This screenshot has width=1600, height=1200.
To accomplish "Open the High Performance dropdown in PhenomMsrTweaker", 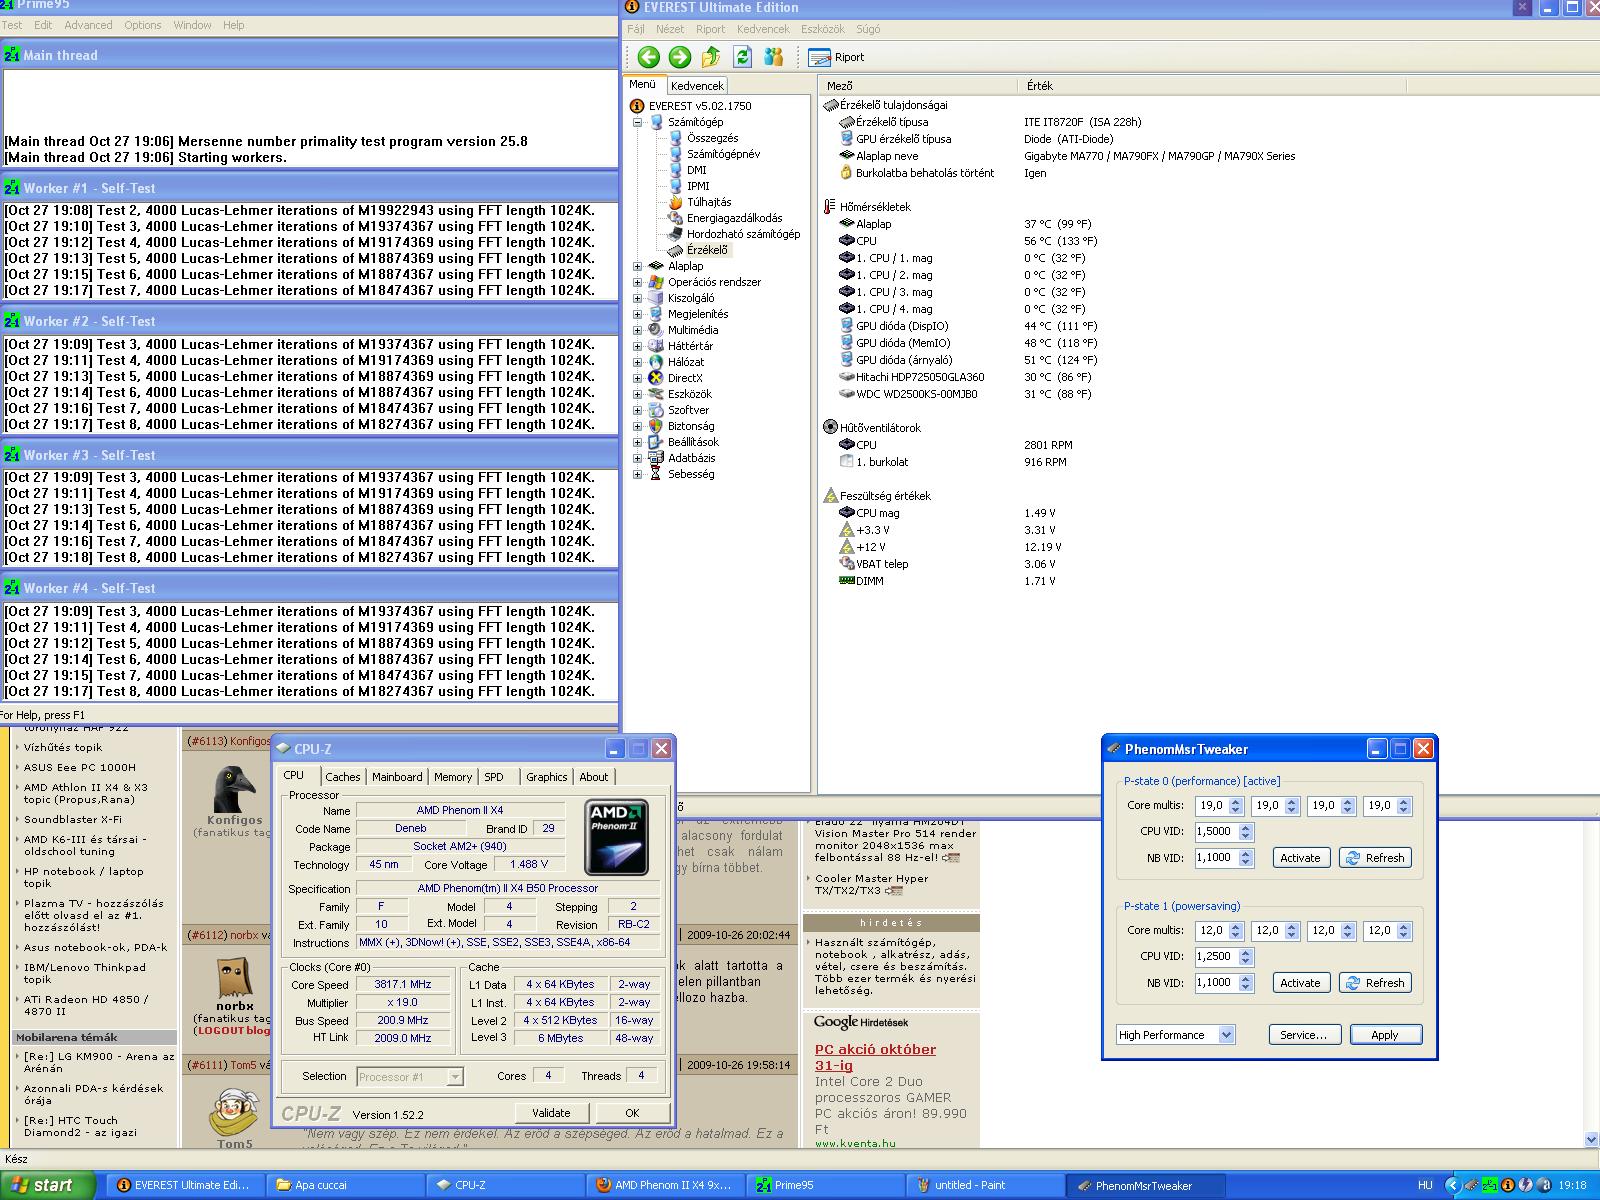I will click(1227, 1035).
